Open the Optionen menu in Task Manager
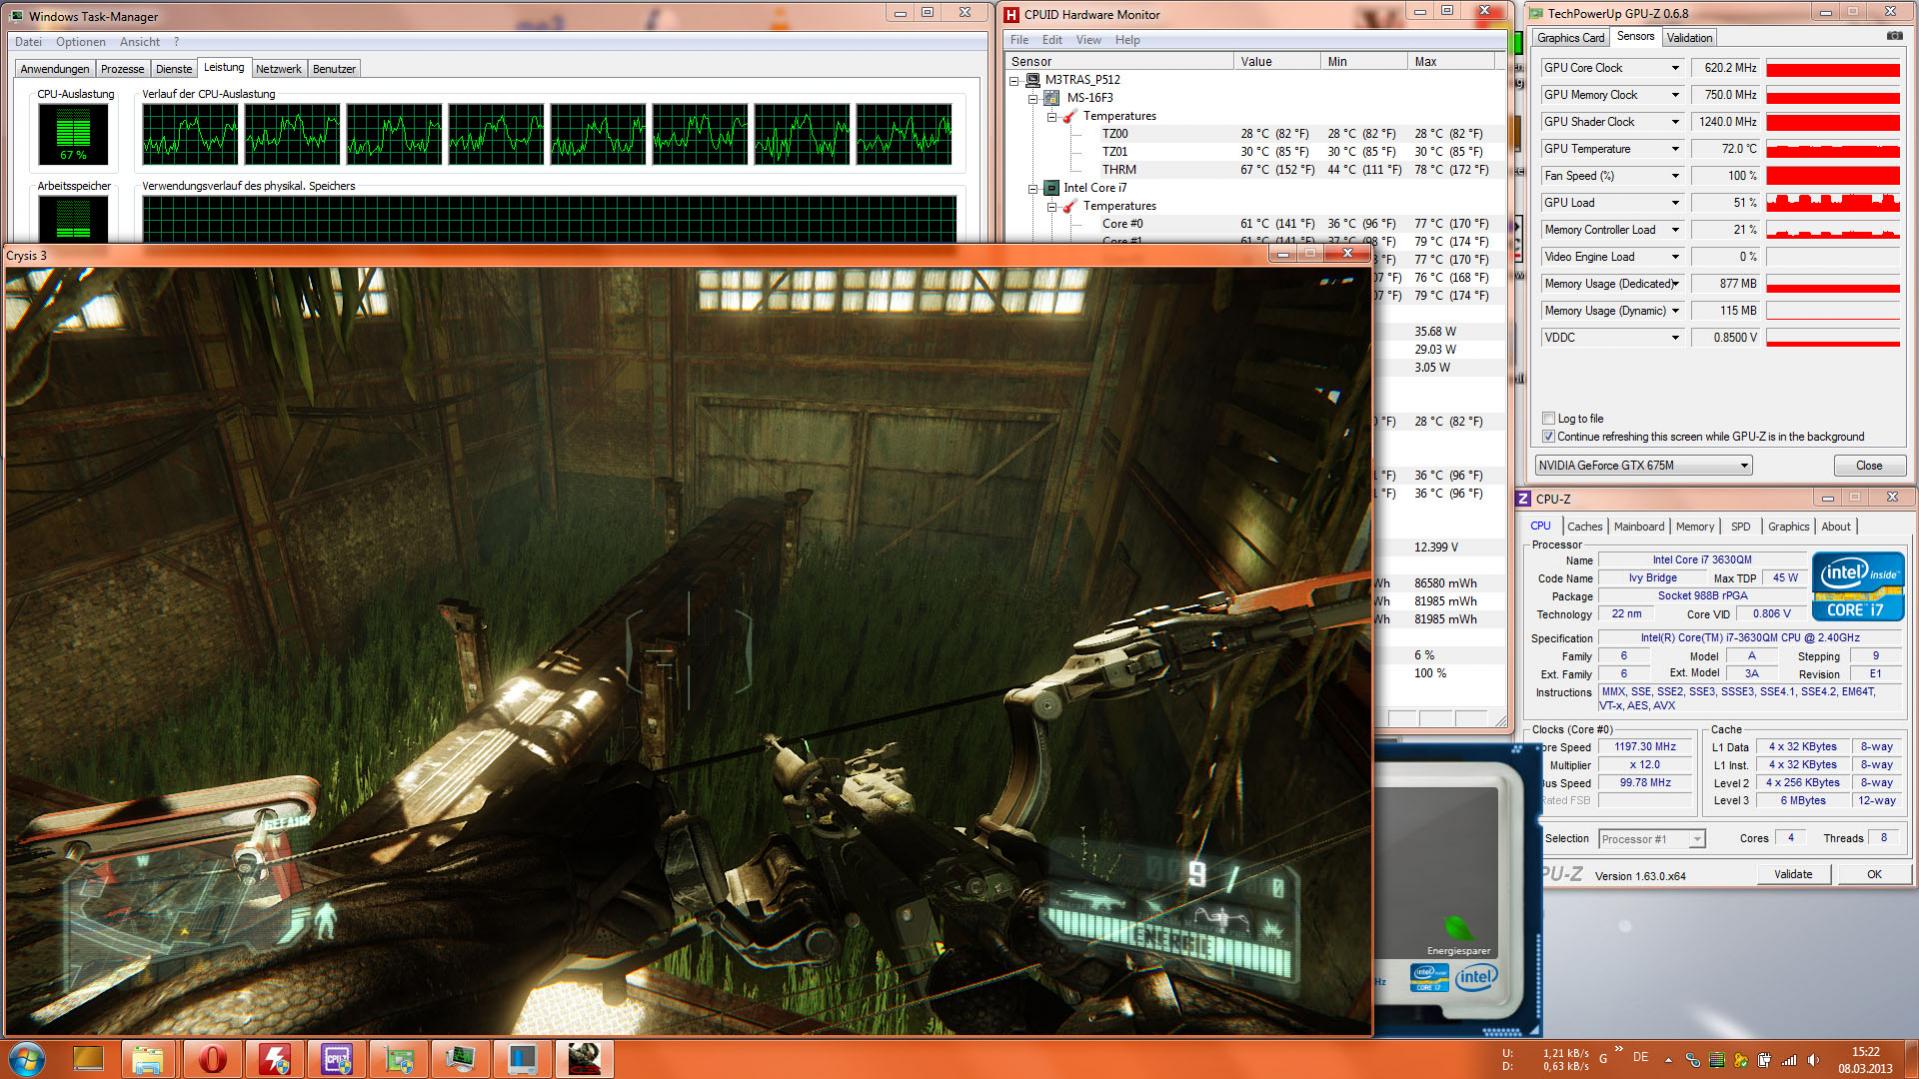This screenshot has width=1919, height=1079. (x=81, y=42)
